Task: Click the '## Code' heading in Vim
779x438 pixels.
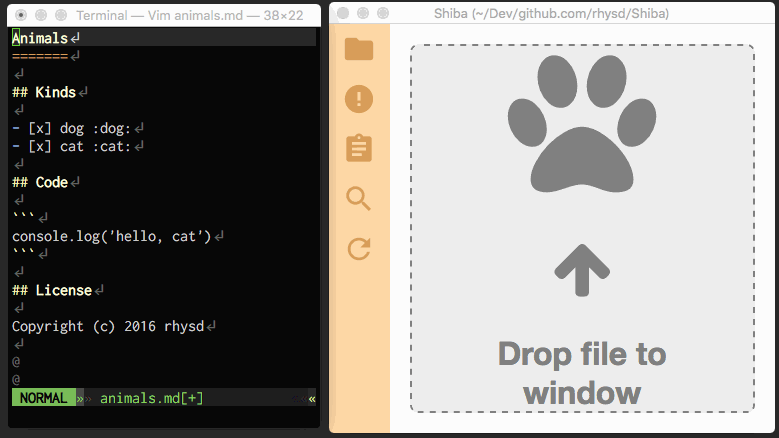Action: click(x=40, y=182)
